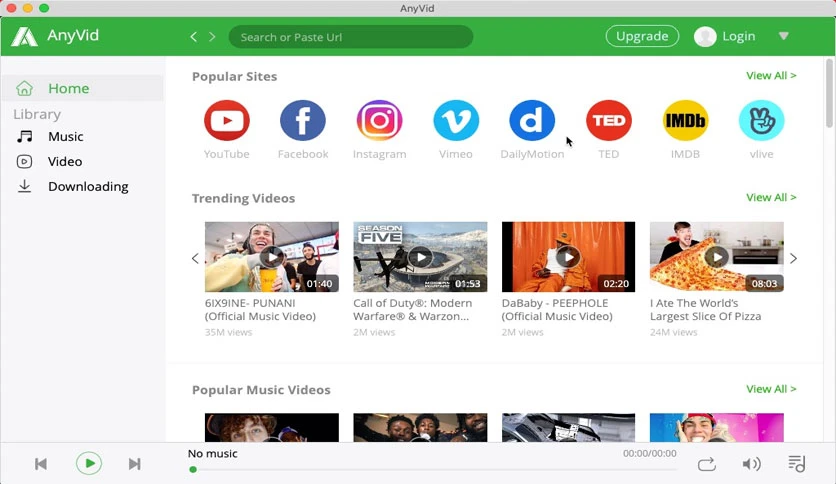Open the DailyMotion site icon
Screen dimensions: 836x484
pos(532,120)
